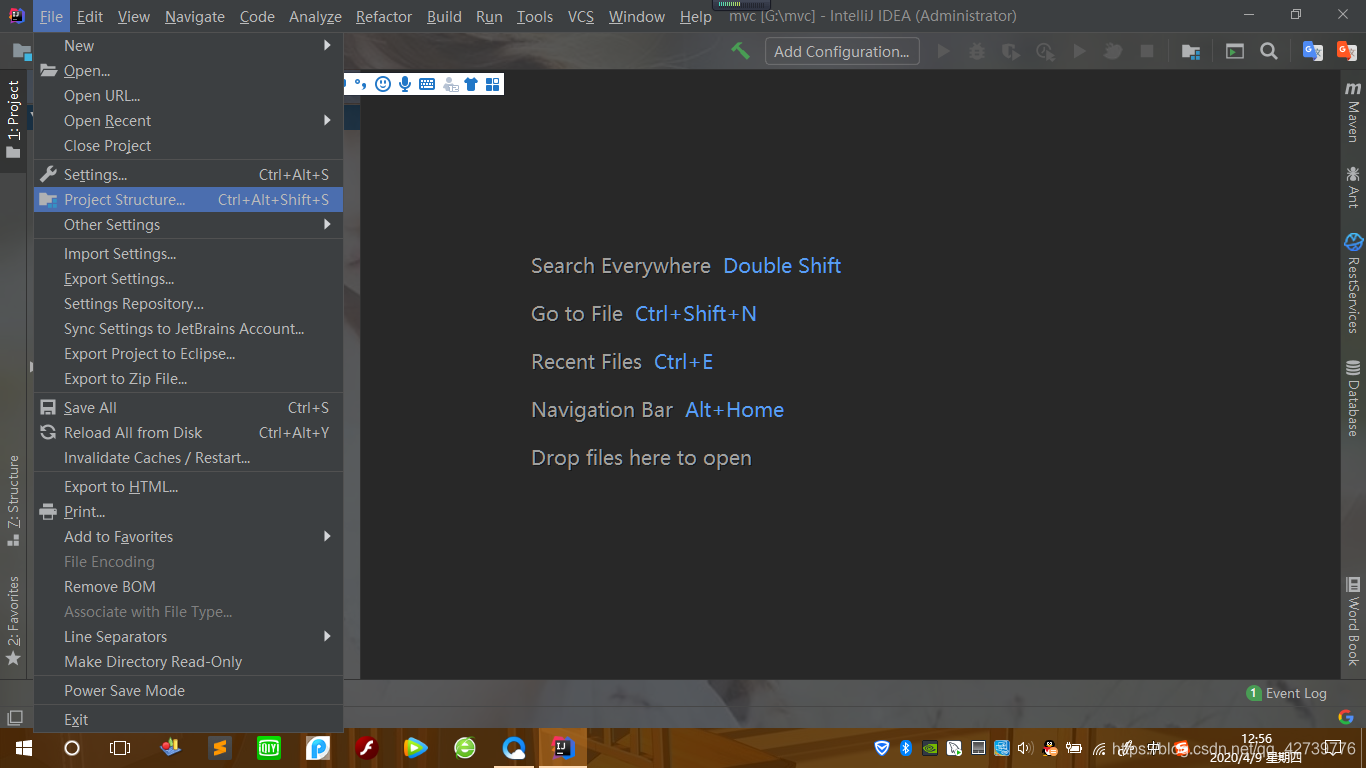Expand the Line Separators submenu
The width and height of the screenshot is (1366, 768).
[188, 636]
